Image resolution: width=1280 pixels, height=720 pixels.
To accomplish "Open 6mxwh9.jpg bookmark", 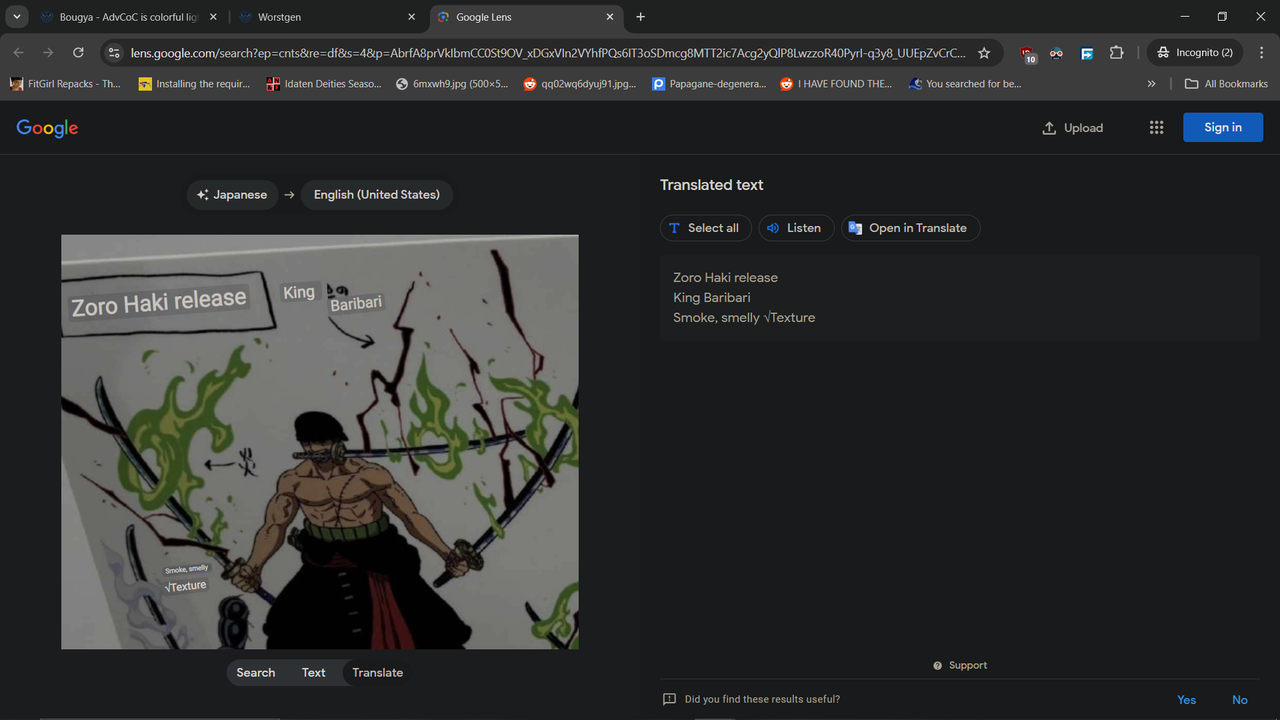I will click(453, 84).
